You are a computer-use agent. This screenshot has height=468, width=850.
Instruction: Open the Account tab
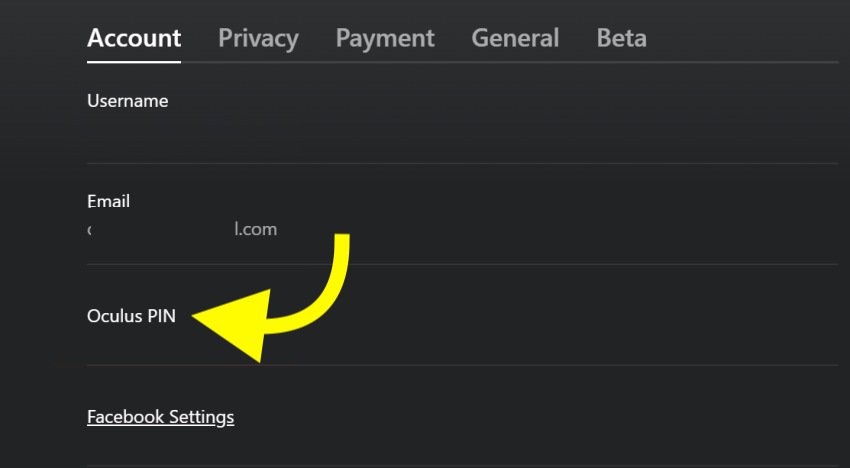134,38
